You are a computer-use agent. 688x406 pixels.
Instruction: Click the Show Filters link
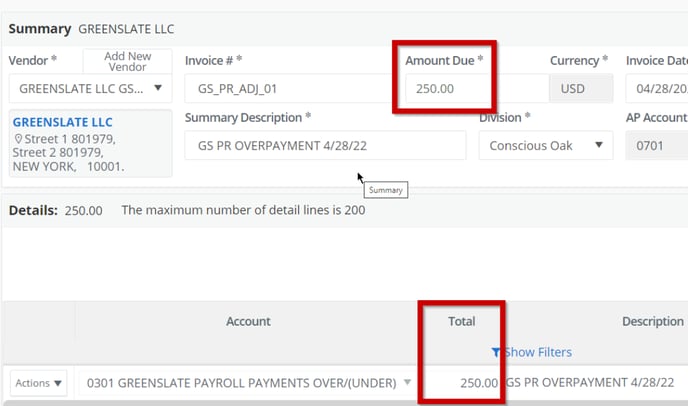(538, 352)
